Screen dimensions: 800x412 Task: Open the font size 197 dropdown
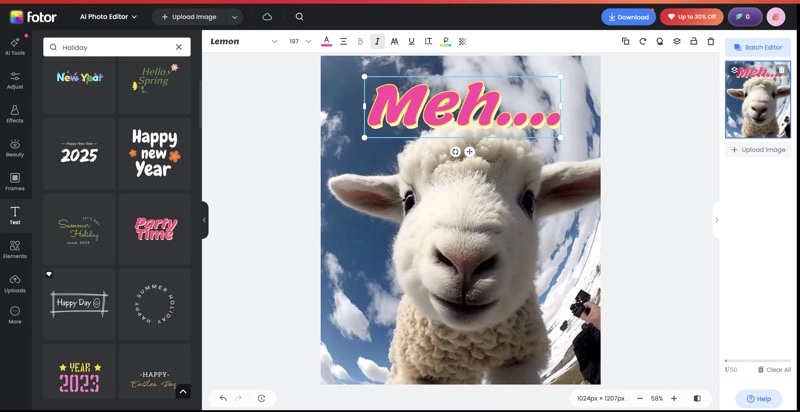(x=300, y=41)
